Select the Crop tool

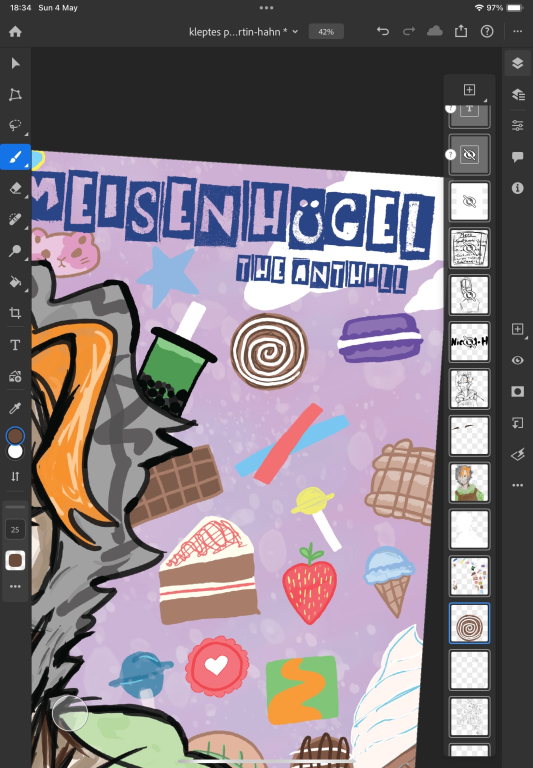pyautogui.click(x=15, y=313)
